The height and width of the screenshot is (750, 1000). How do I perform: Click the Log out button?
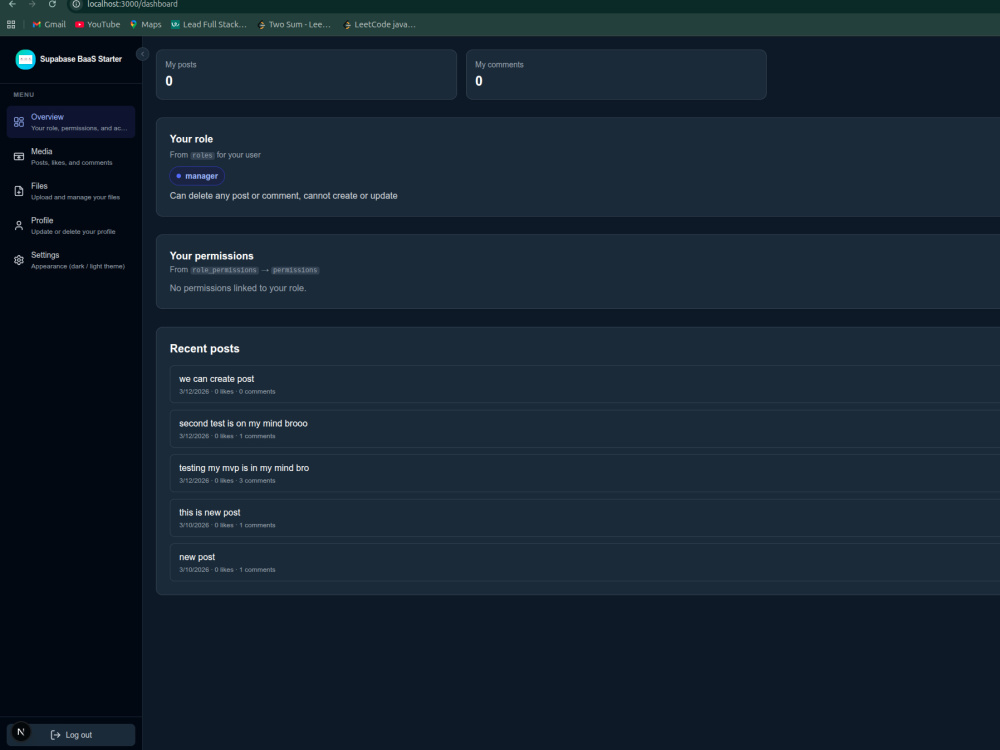point(71,735)
